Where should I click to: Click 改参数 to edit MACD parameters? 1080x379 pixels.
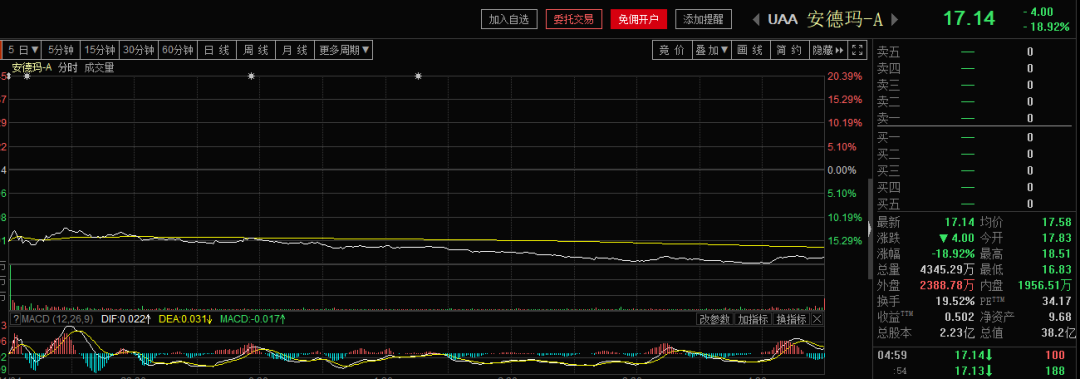click(x=714, y=319)
